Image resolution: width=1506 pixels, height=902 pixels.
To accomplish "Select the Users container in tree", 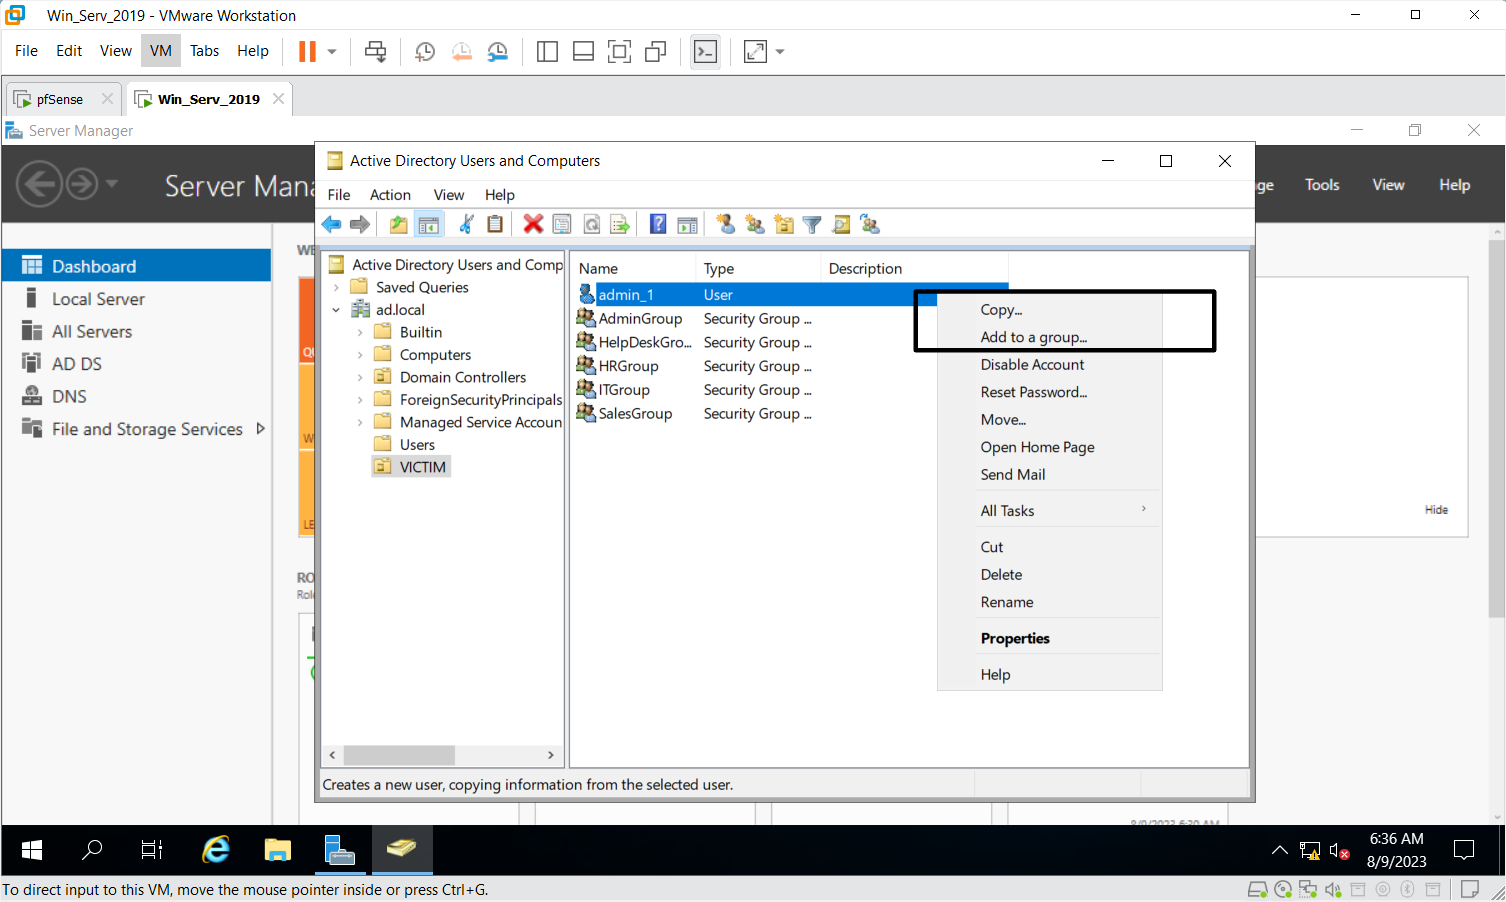I will tap(417, 445).
